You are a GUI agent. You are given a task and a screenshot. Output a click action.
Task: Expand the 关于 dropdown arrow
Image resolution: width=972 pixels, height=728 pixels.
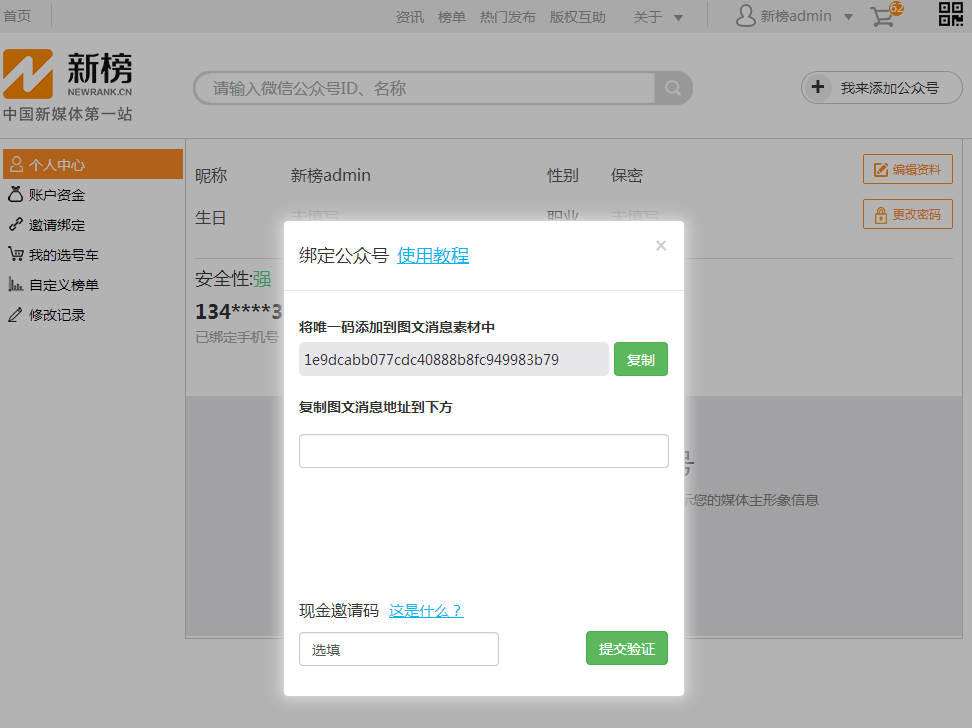pyautogui.click(x=678, y=17)
